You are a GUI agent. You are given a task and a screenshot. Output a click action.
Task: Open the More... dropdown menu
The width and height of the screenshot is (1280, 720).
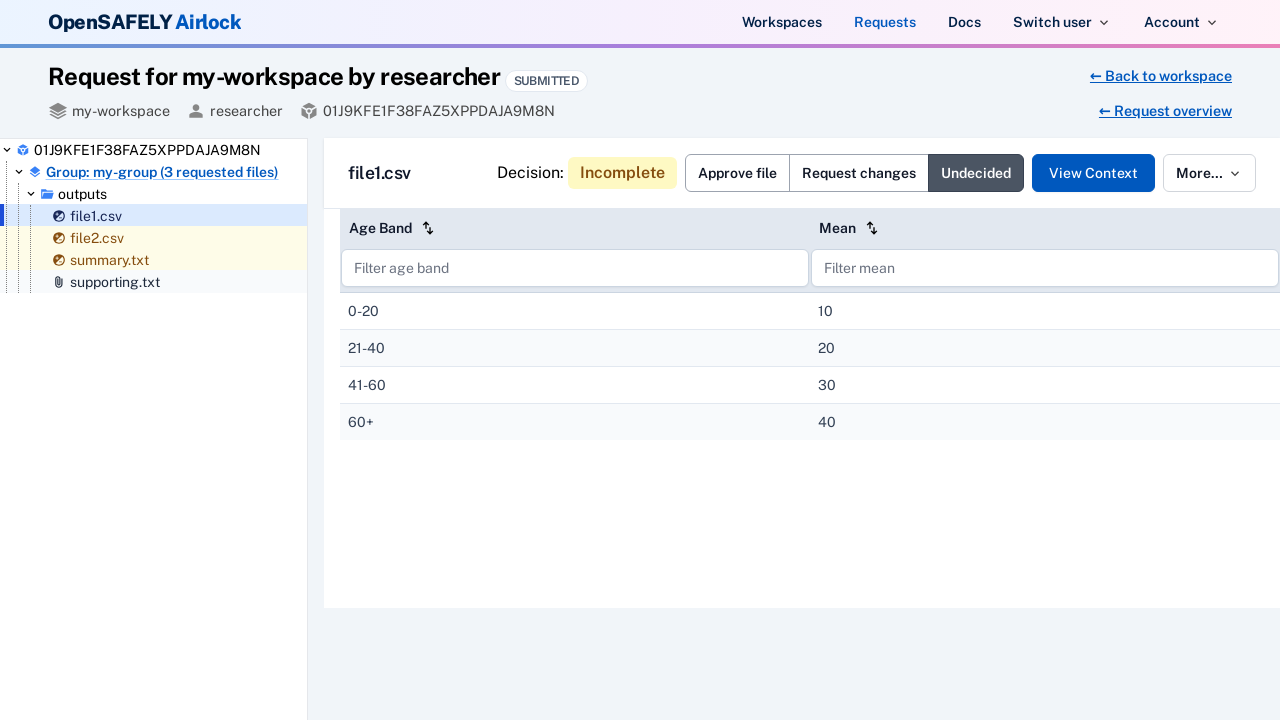point(1209,173)
